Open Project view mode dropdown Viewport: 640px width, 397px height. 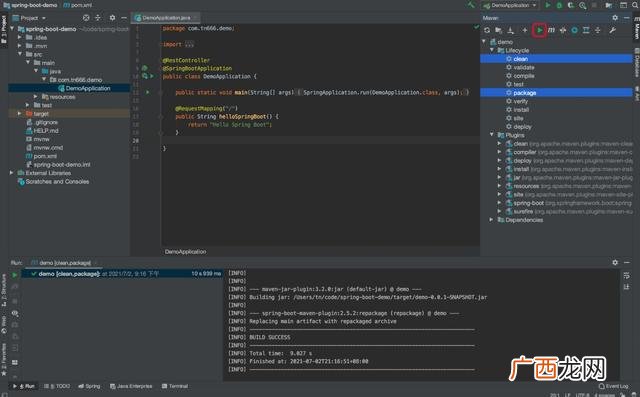coord(29,18)
